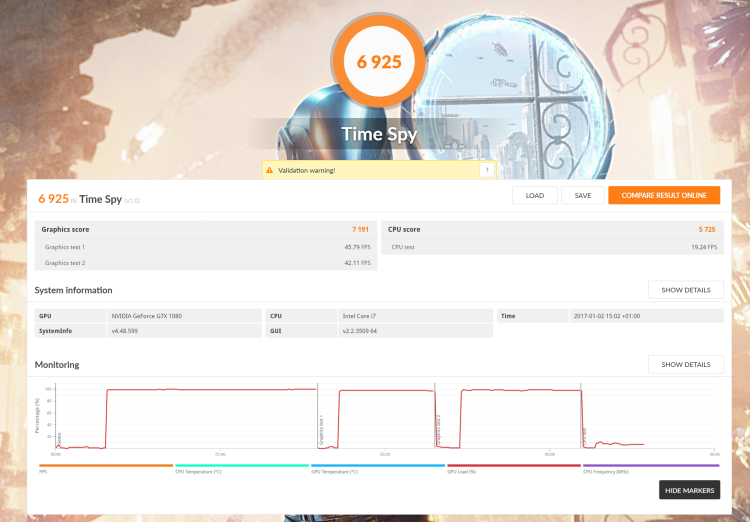Screen dimensions: 750x522
Task: Click the SystemInfo version v4.48.599
Action: (124, 331)
